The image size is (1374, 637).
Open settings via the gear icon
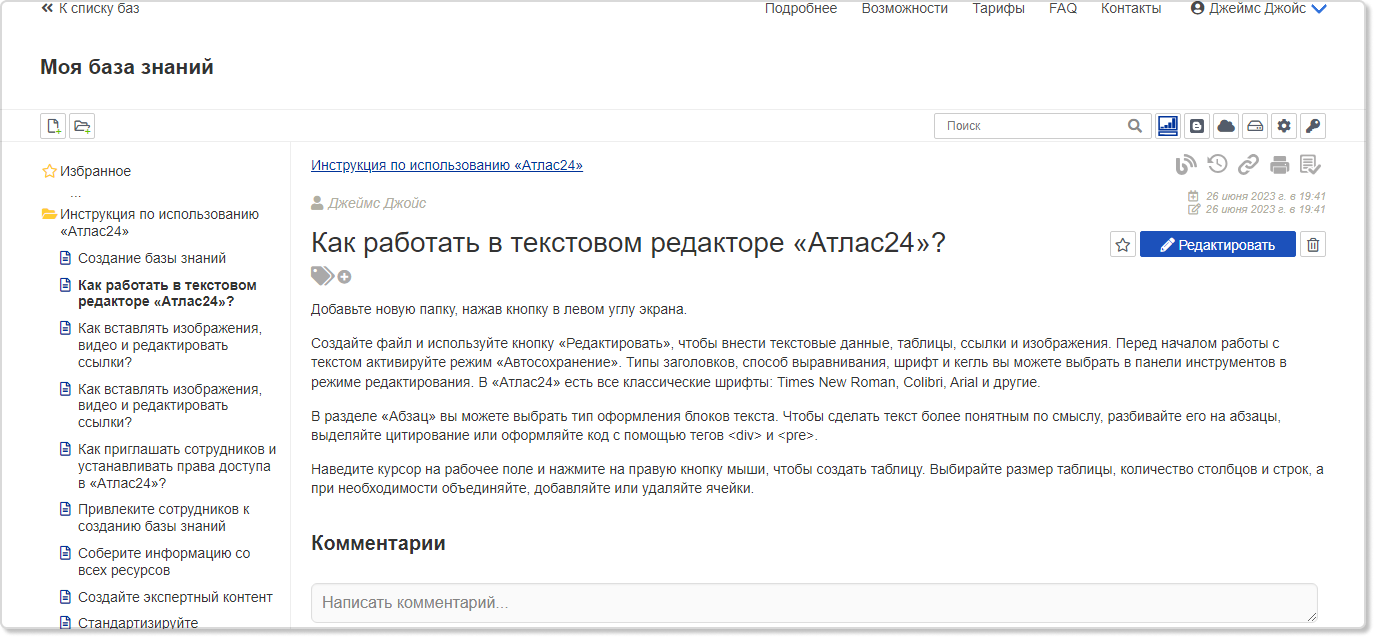tap(1284, 126)
